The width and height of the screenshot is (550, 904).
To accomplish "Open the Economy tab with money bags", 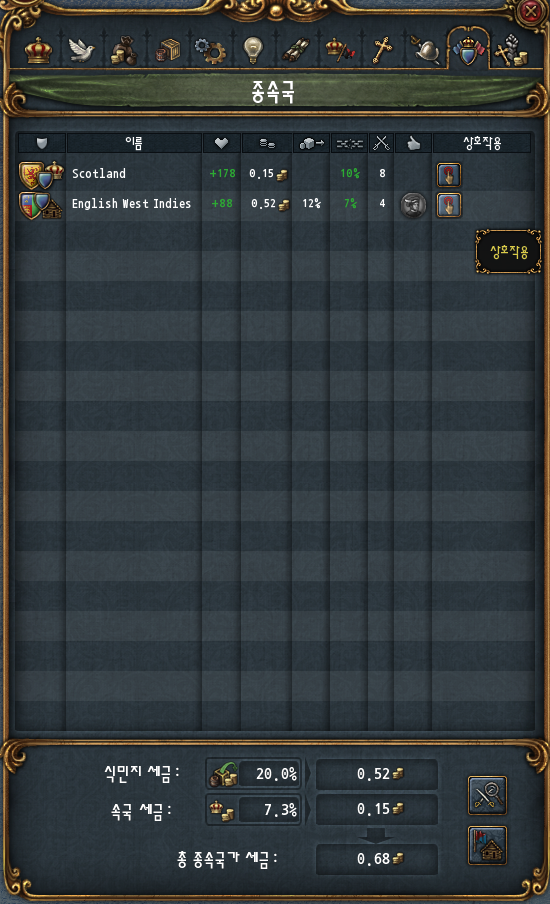I will [x=123, y=50].
